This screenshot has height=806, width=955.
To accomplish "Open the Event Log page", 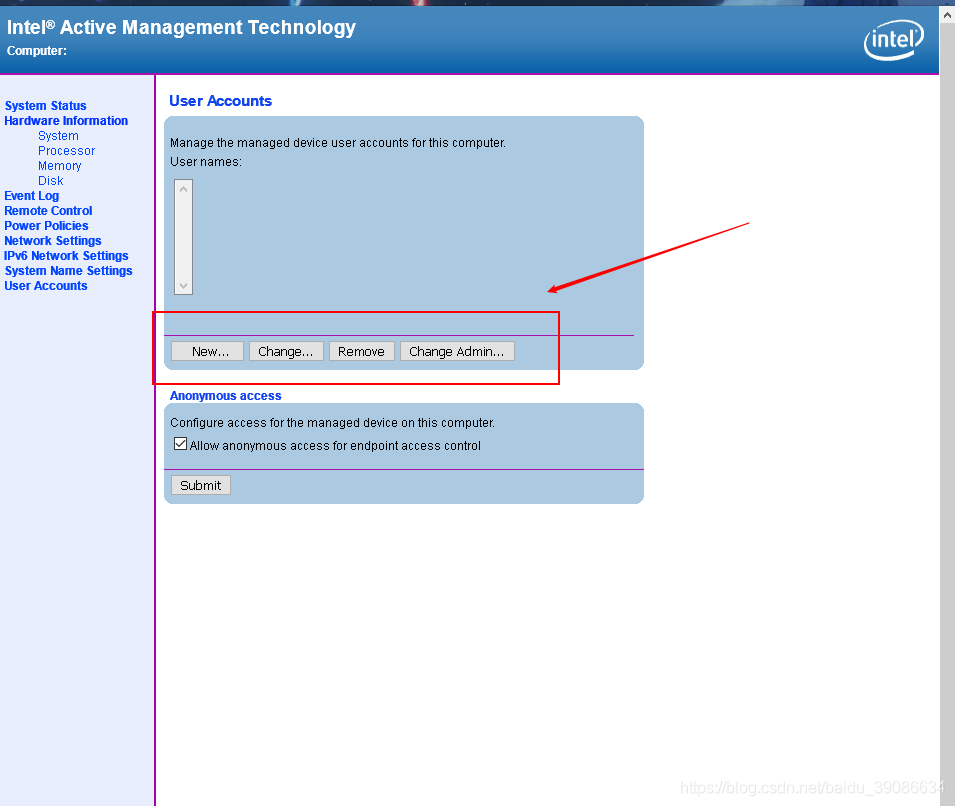I will pyautogui.click(x=31, y=195).
